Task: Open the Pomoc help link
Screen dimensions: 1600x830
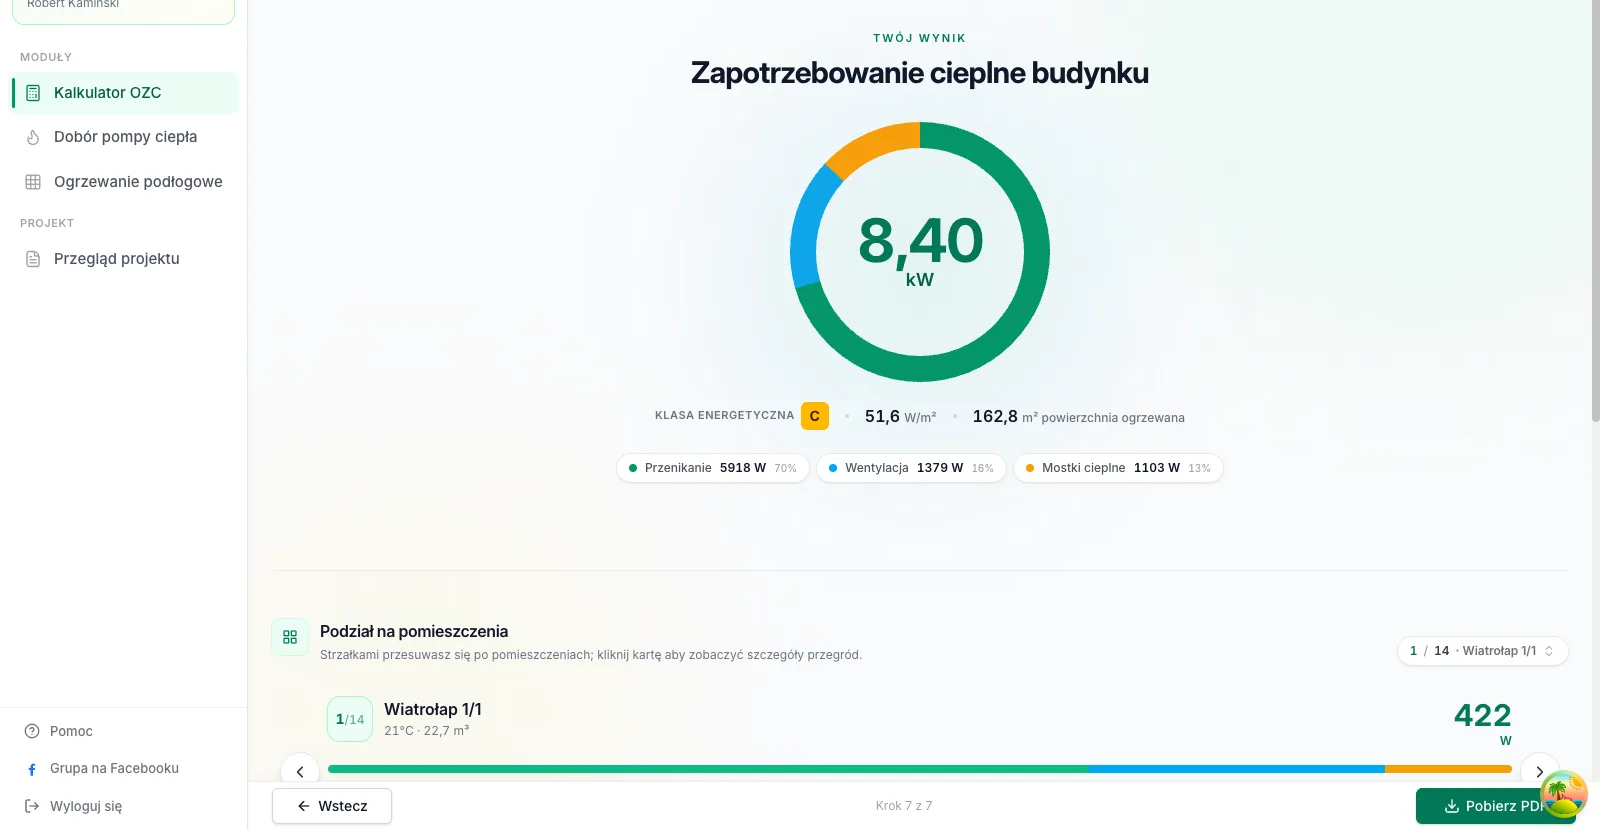Action: (71, 731)
